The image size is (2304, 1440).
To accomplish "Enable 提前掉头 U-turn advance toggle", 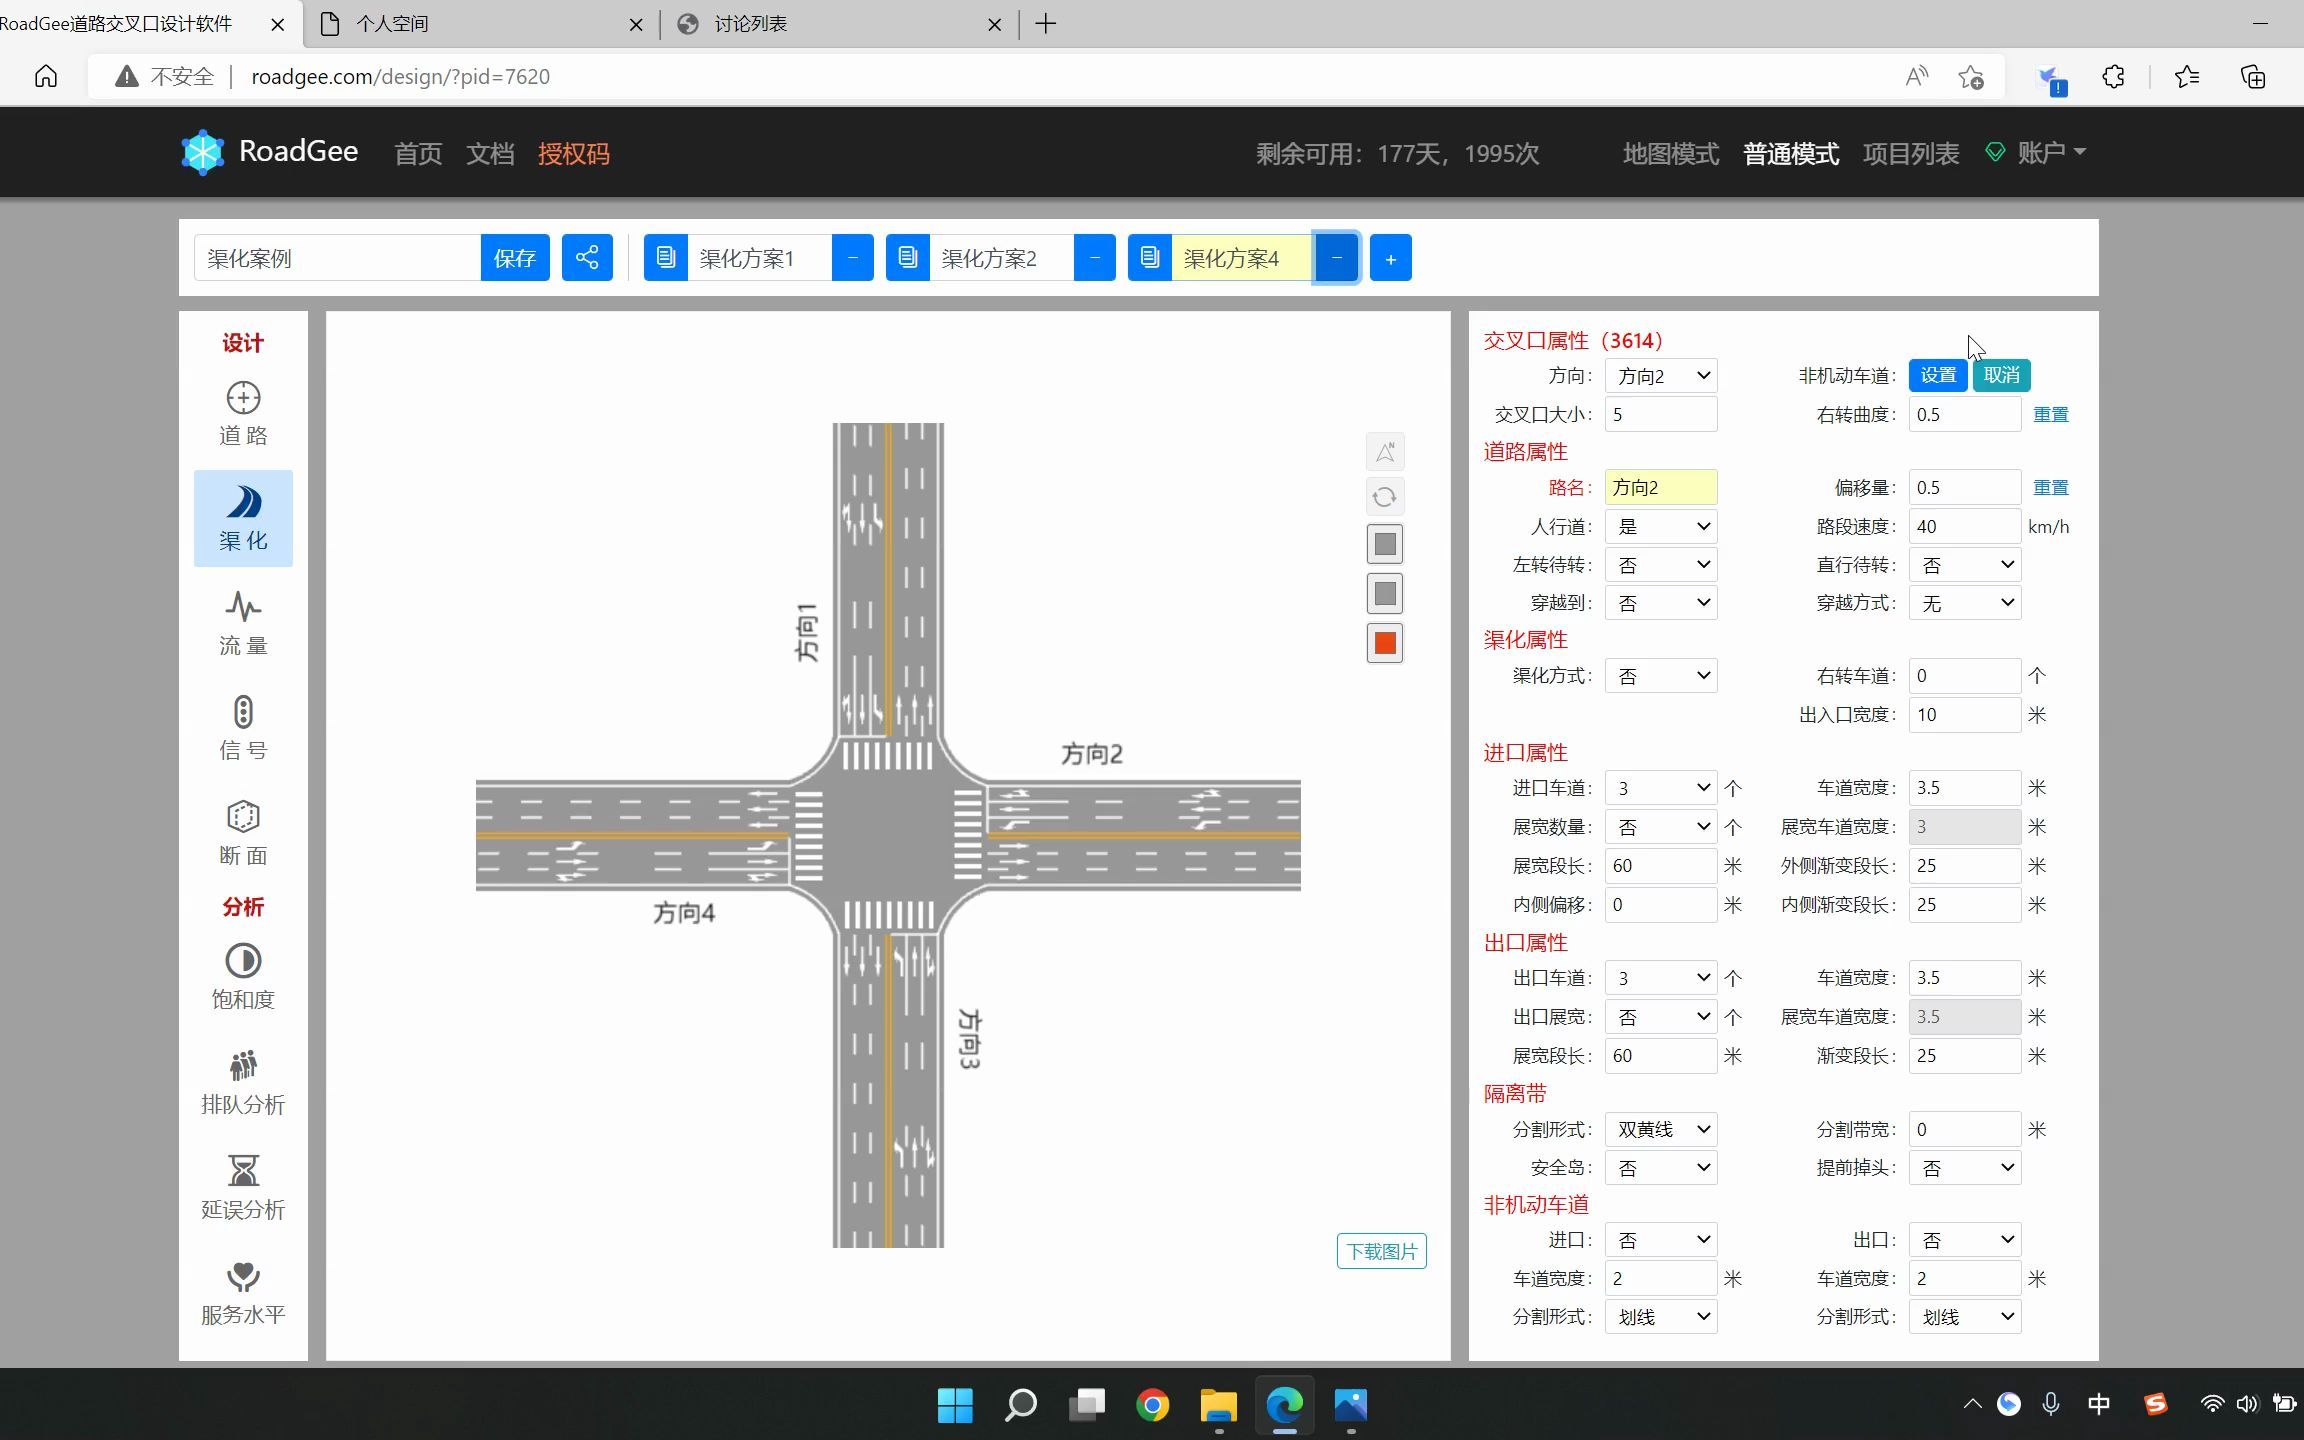I will pos(1964,1166).
